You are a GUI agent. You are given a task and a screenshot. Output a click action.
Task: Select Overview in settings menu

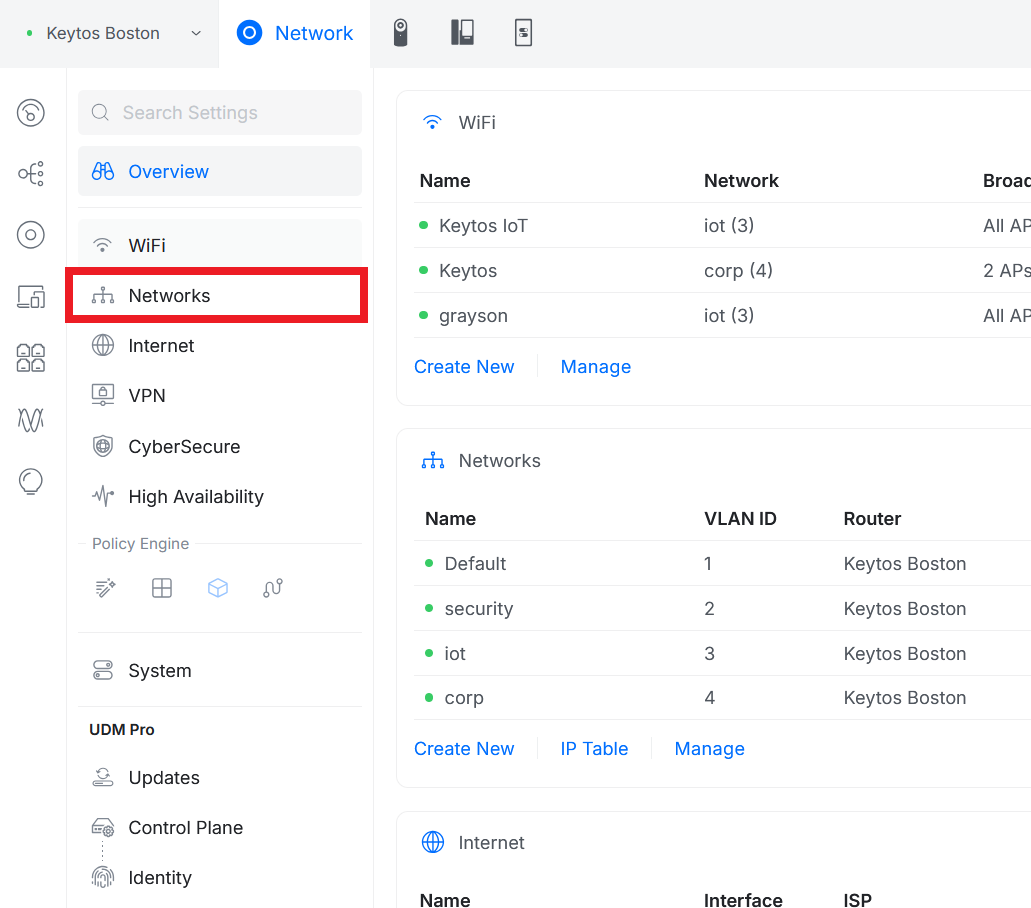tap(220, 171)
